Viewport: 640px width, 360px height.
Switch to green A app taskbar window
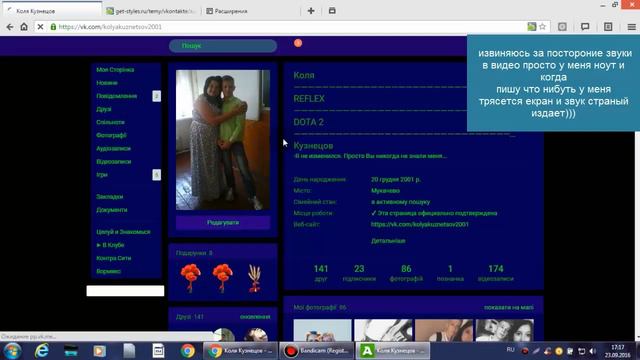(393, 351)
